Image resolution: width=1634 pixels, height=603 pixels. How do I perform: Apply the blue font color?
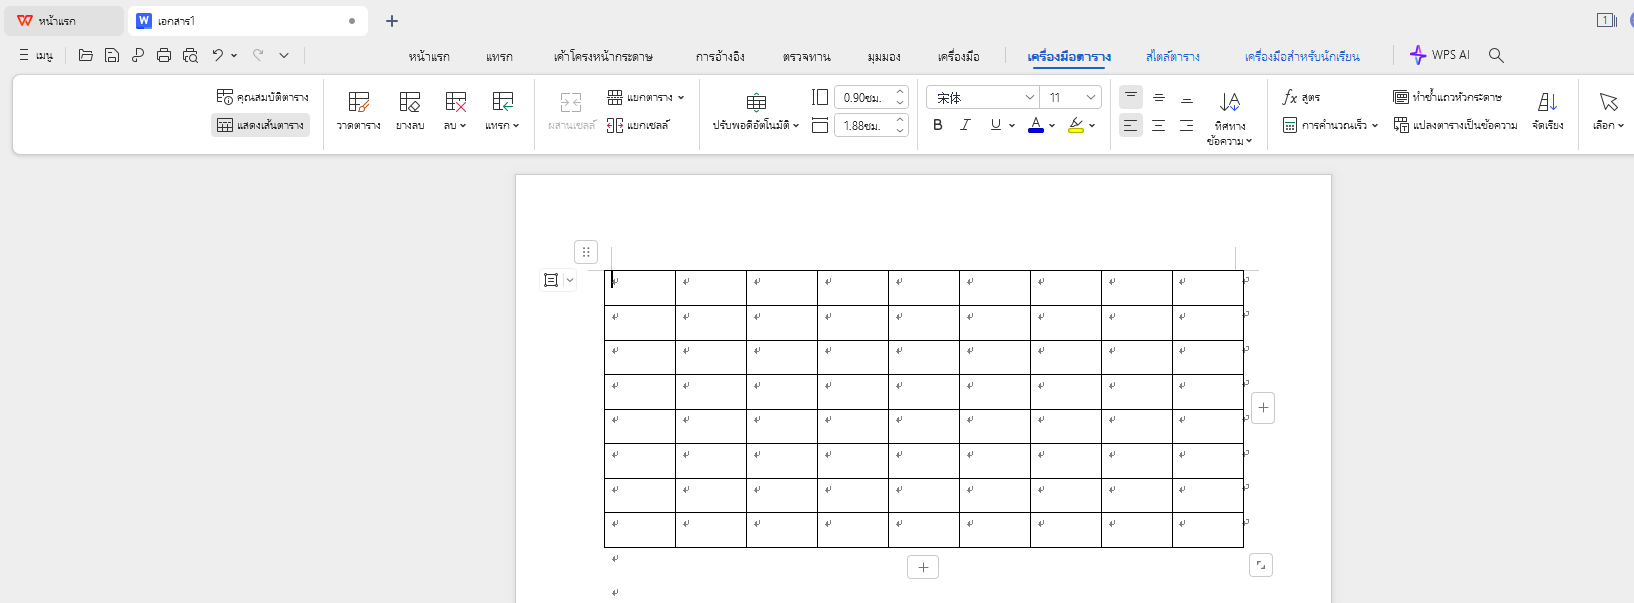1036,125
